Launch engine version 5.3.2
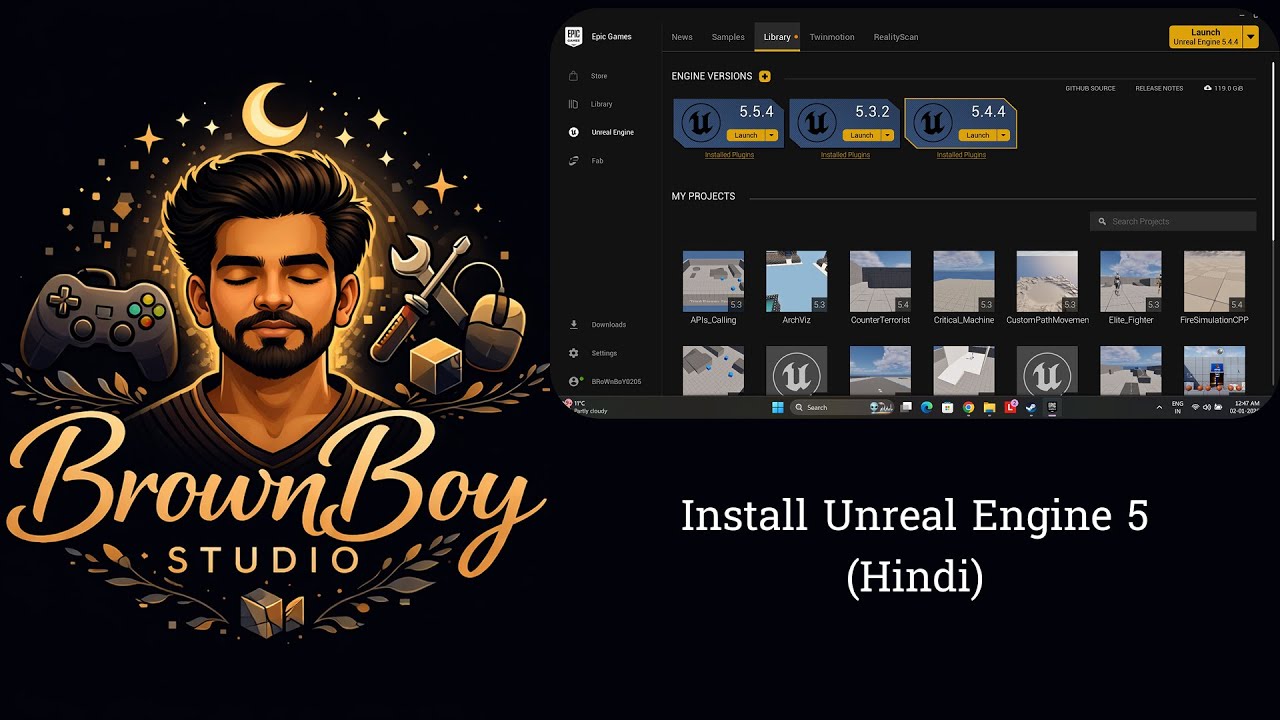Screen dimensions: 1280x720 (x=862, y=135)
